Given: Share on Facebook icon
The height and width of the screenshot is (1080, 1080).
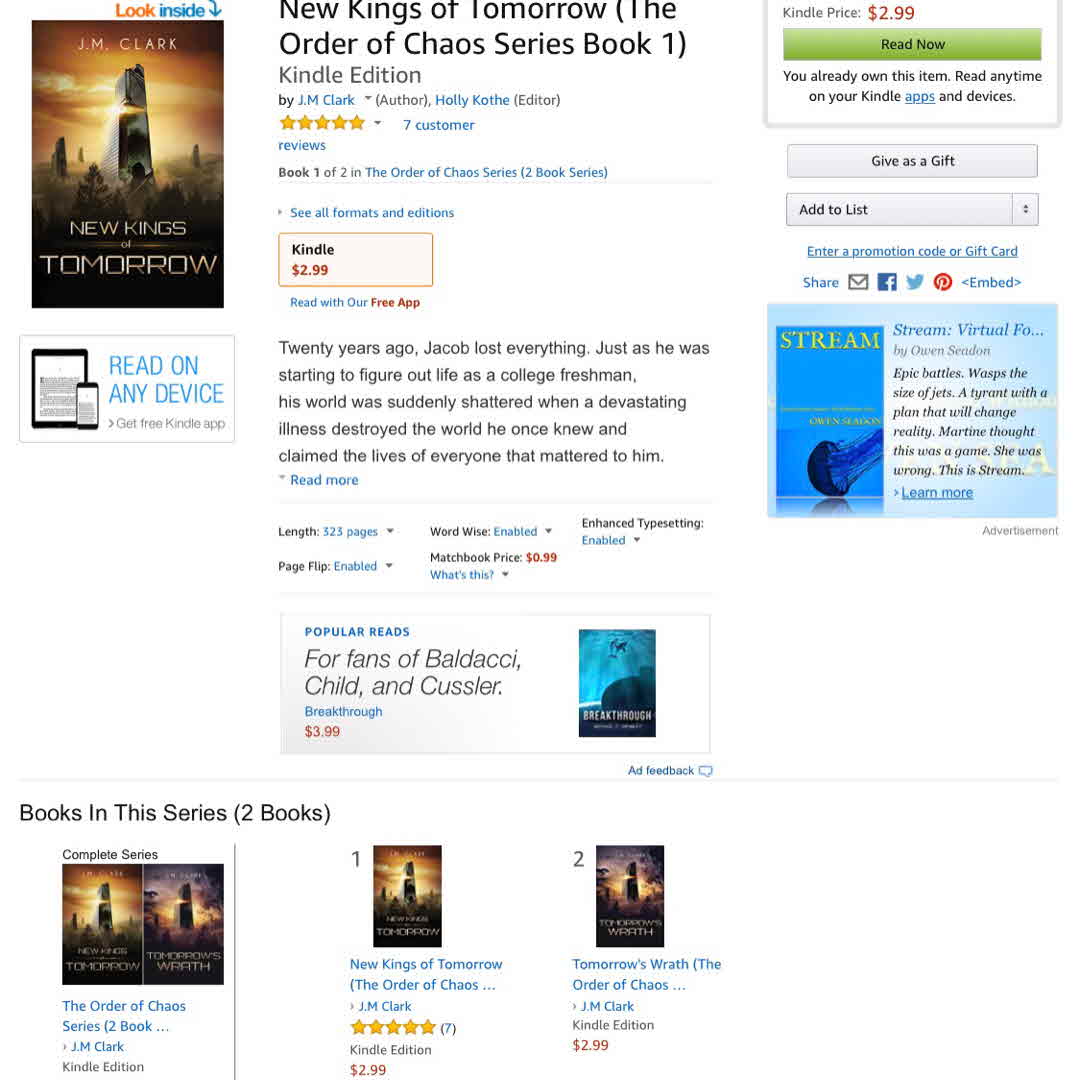Looking at the screenshot, I should pyautogui.click(x=886, y=282).
